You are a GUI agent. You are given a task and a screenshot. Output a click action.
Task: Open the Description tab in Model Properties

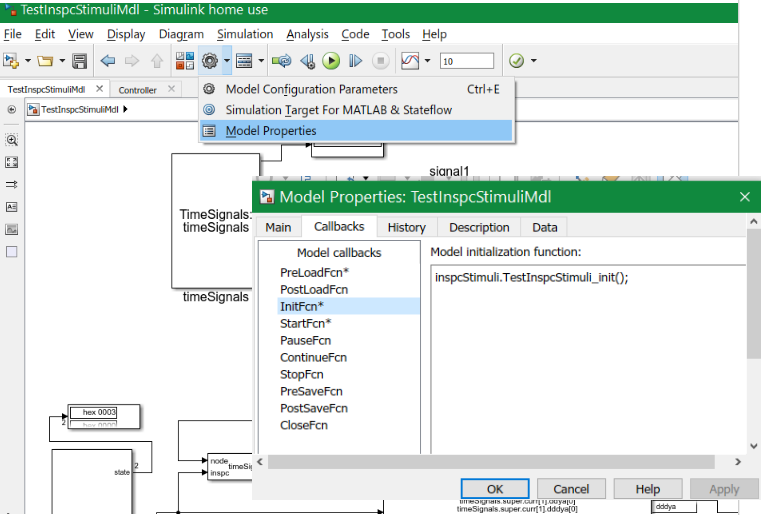point(479,228)
